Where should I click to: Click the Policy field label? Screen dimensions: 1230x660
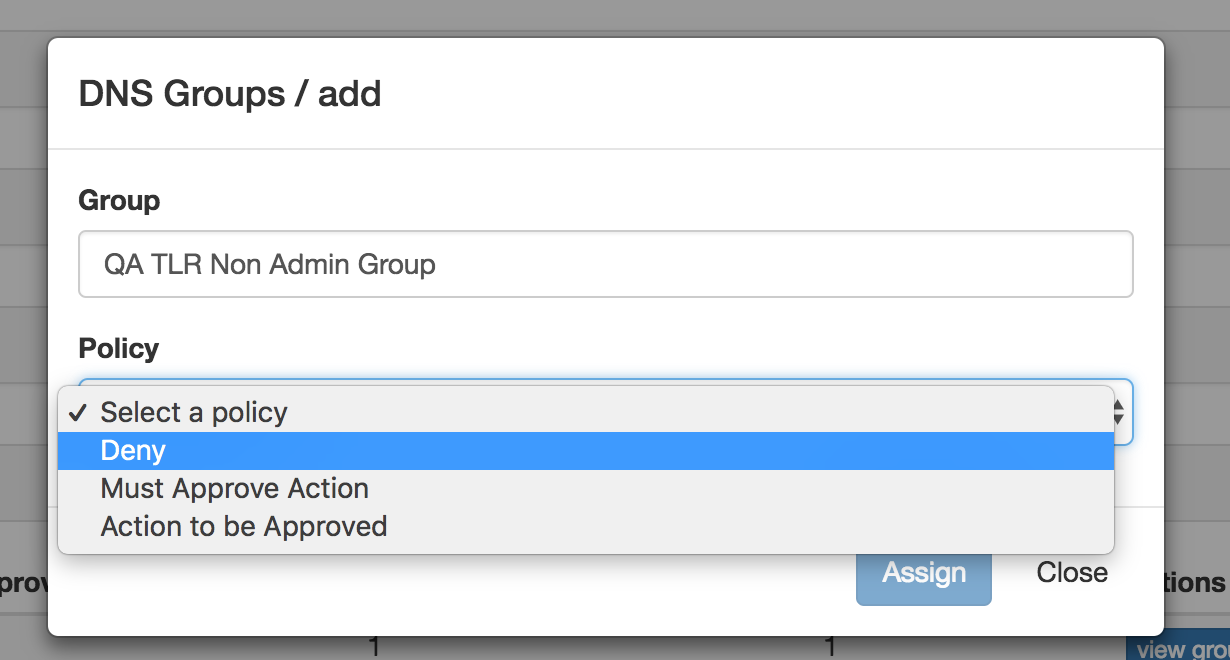coord(119,349)
